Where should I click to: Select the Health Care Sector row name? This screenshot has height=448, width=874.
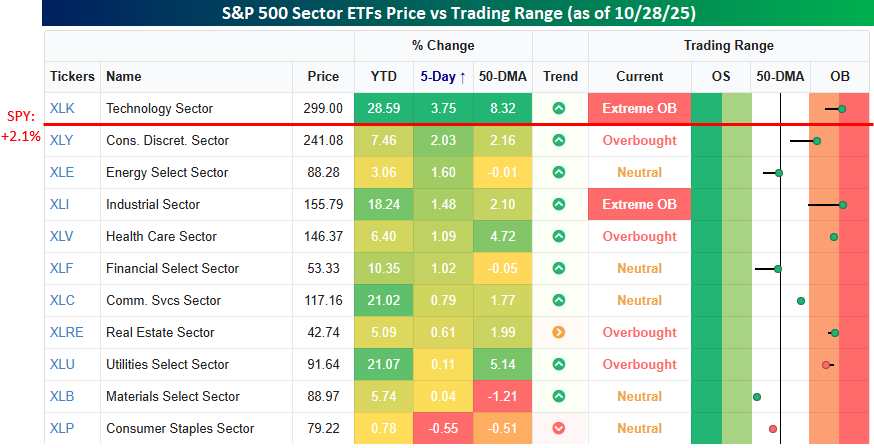160,236
